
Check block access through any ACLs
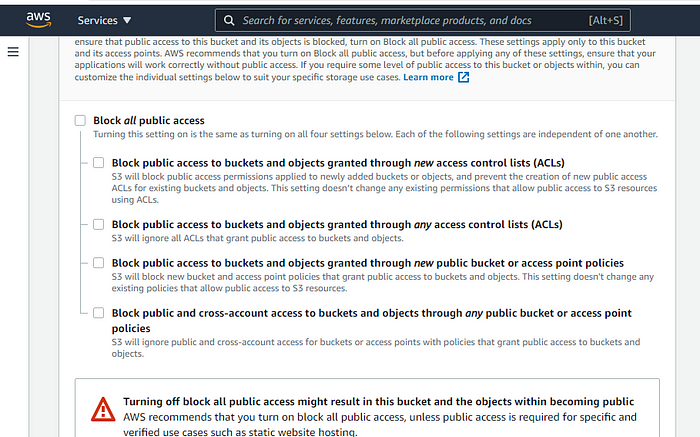pos(99,224)
